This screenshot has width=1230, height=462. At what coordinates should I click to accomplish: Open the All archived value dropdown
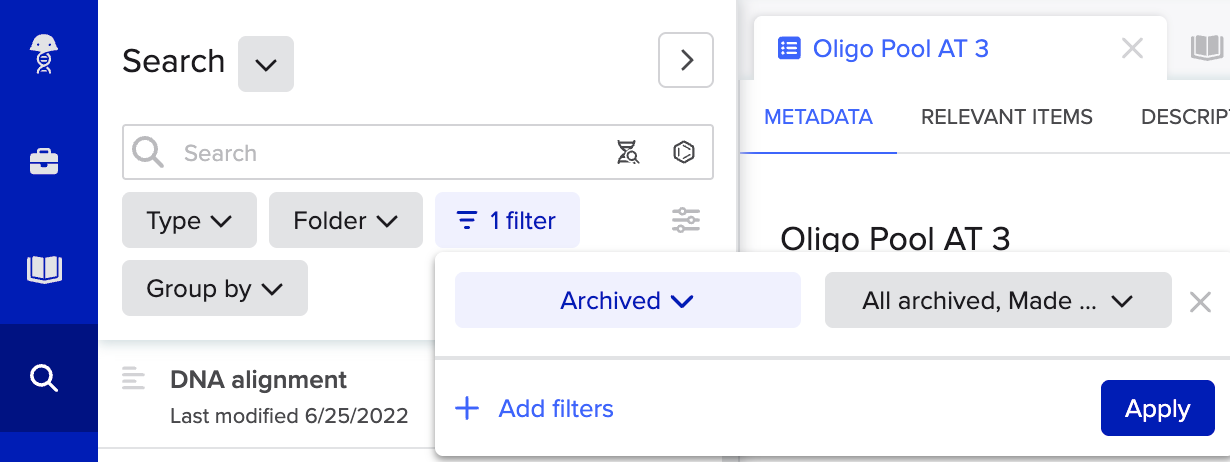(x=997, y=300)
